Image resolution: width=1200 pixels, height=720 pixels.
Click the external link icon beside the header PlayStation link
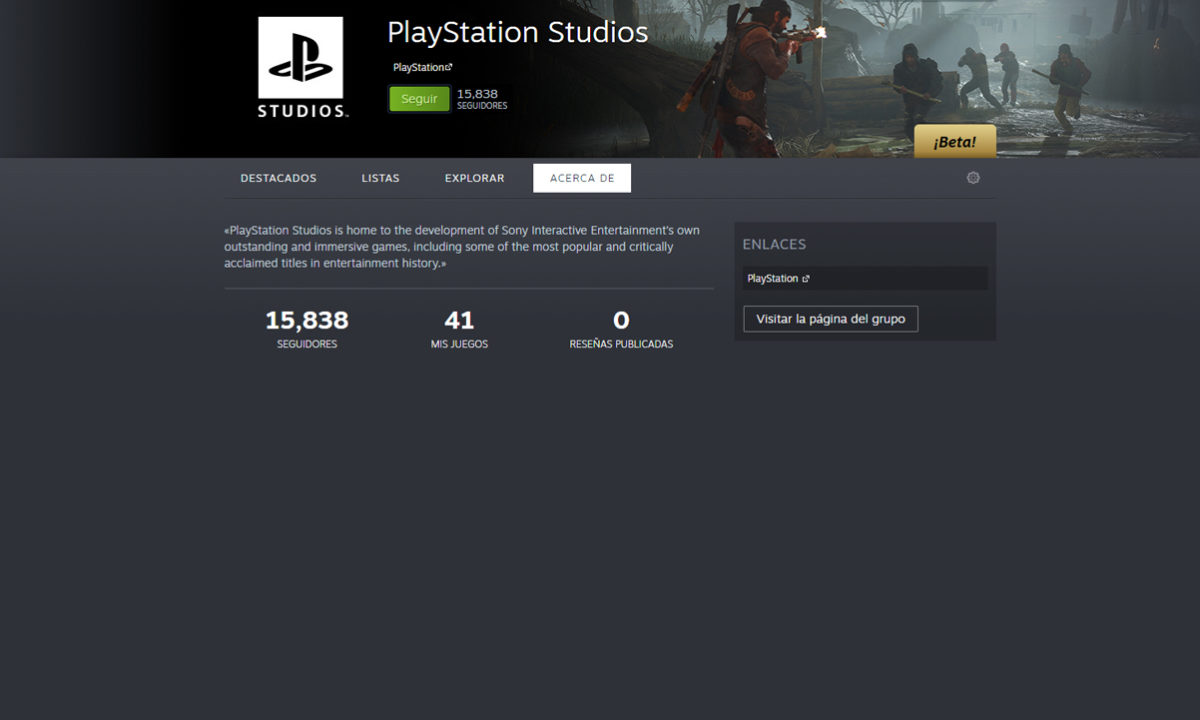(449, 67)
